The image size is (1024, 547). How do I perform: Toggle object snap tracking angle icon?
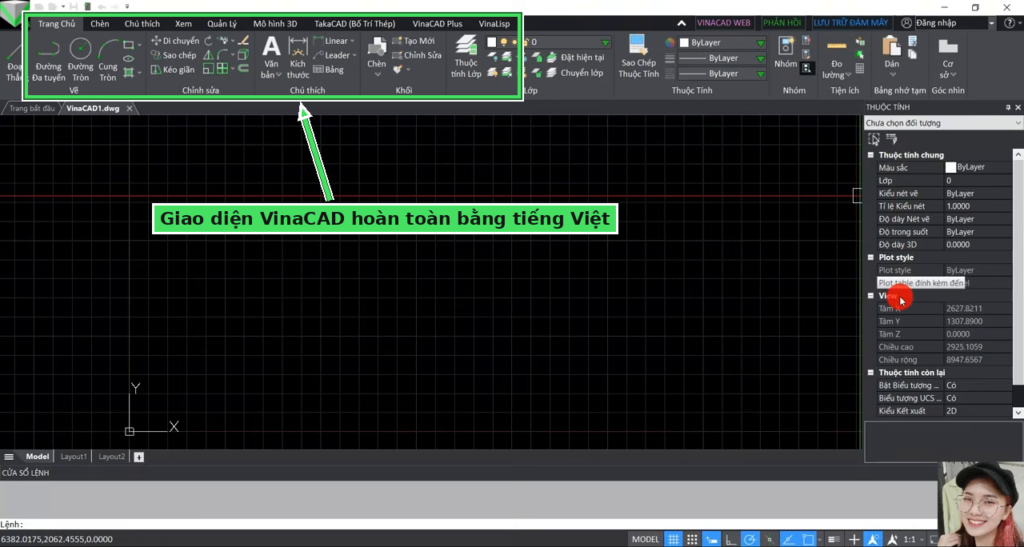click(788, 539)
